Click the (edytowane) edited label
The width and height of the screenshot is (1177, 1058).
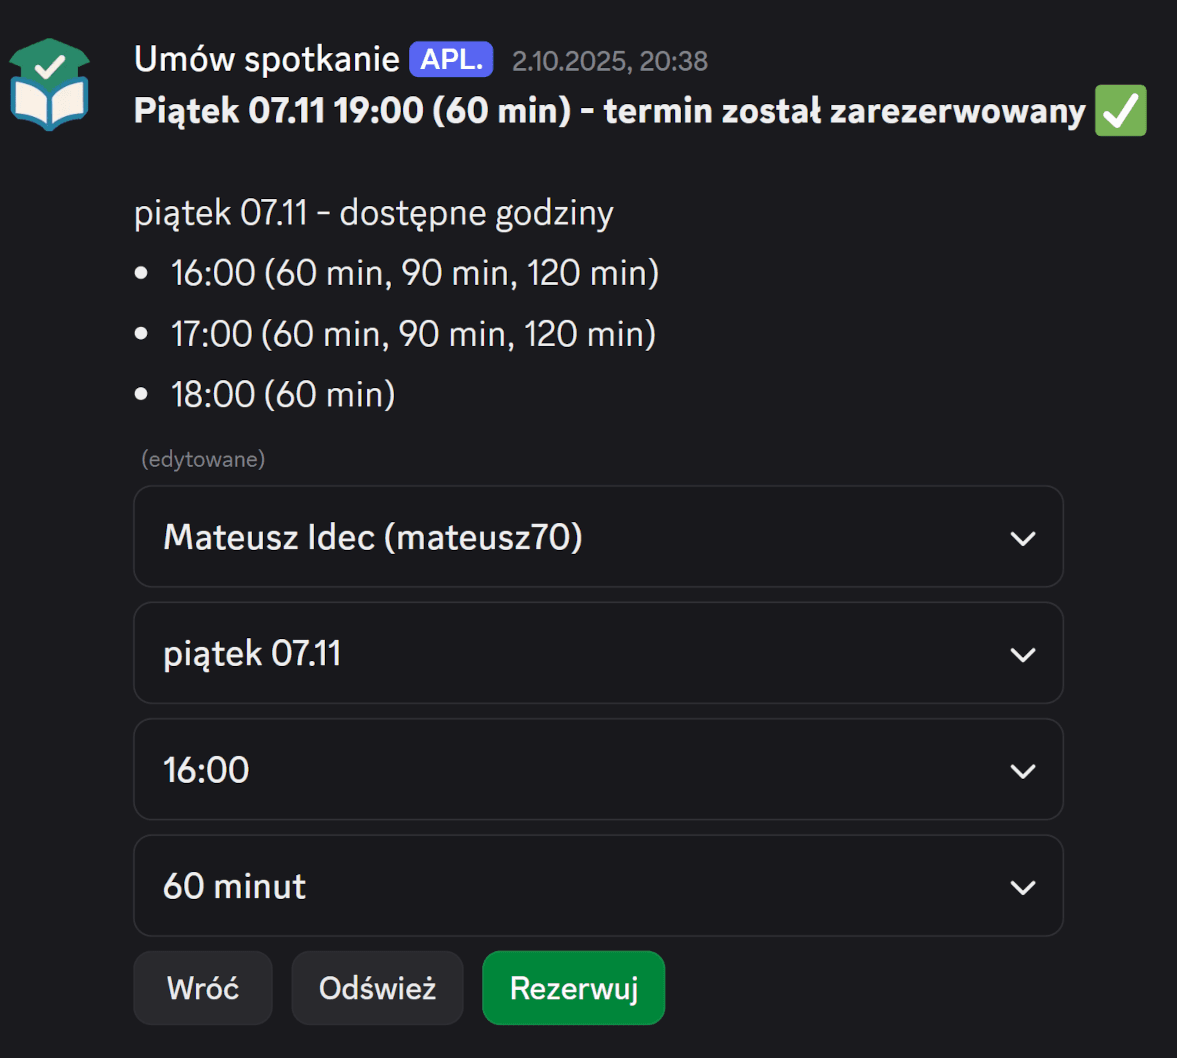(203, 459)
